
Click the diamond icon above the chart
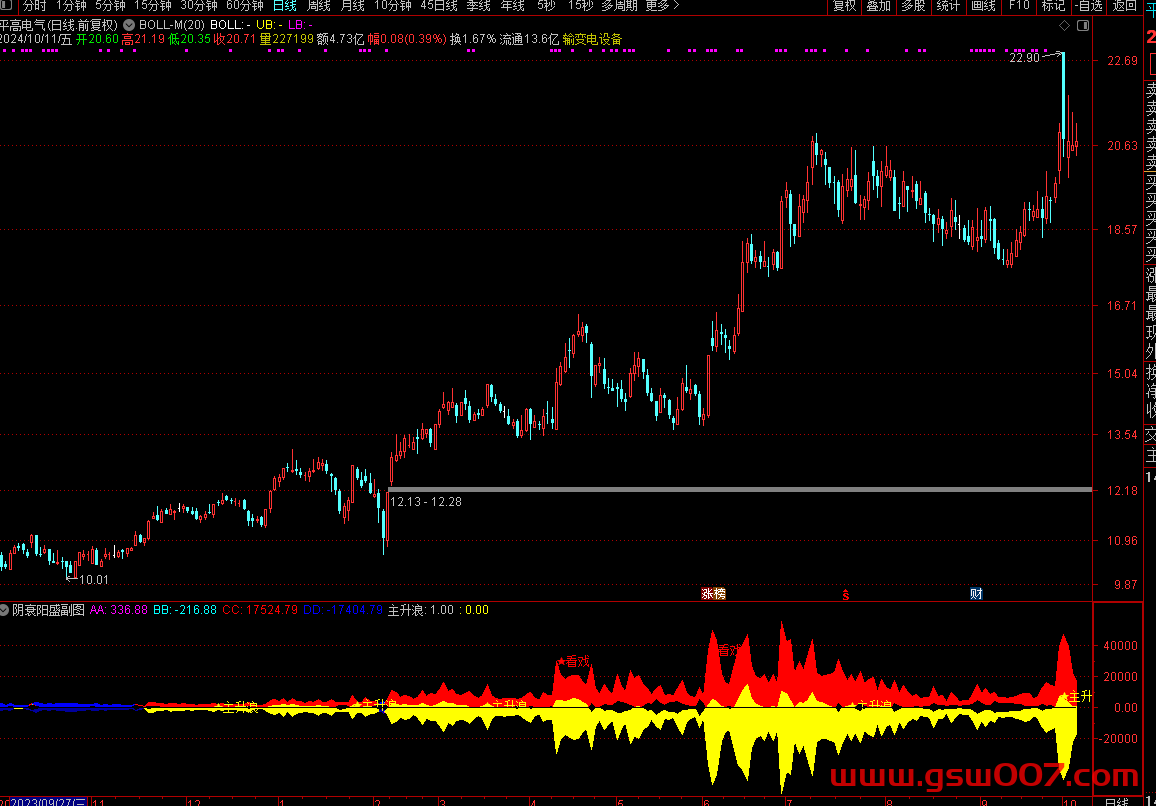1064,26
